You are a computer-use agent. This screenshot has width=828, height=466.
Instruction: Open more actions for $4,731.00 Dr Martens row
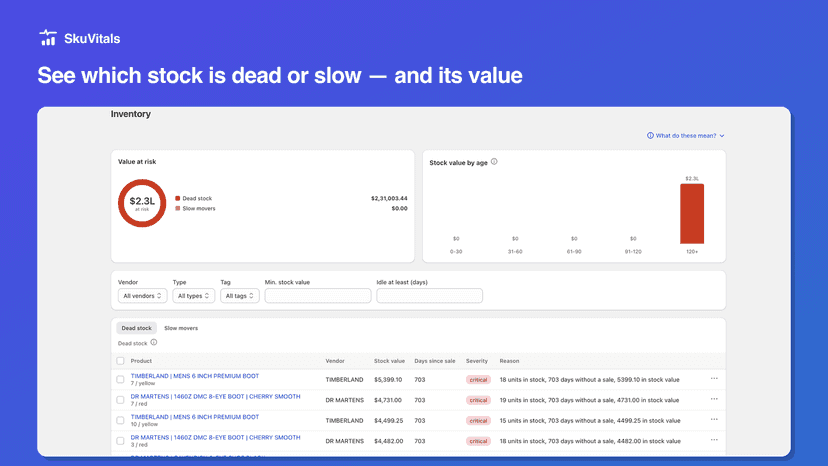(x=714, y=399)
